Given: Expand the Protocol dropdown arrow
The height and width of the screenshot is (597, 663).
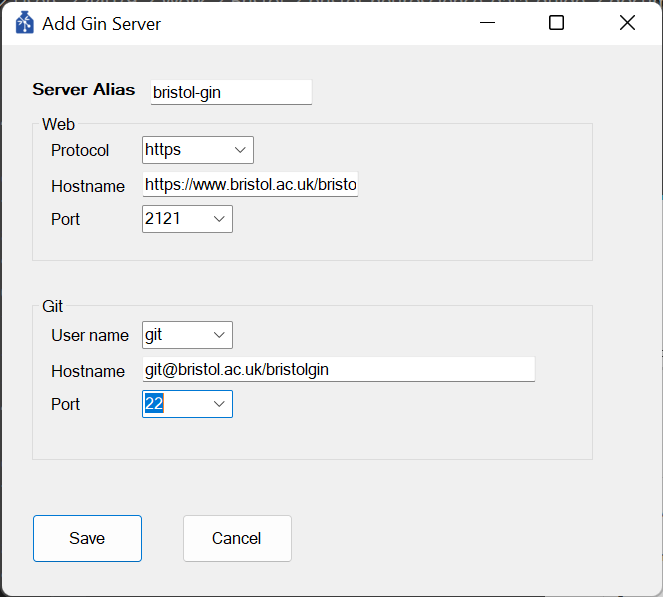Looking at the screenshot, I should pyautogui.click(x=240, y=150).
